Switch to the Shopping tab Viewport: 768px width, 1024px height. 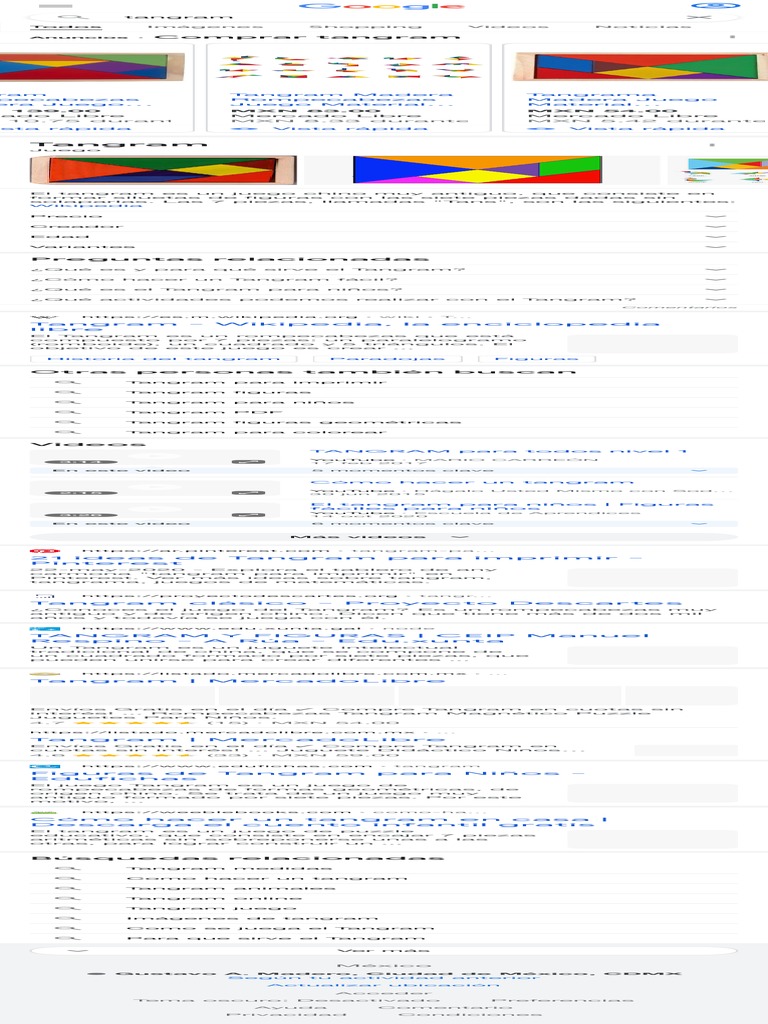366,27
